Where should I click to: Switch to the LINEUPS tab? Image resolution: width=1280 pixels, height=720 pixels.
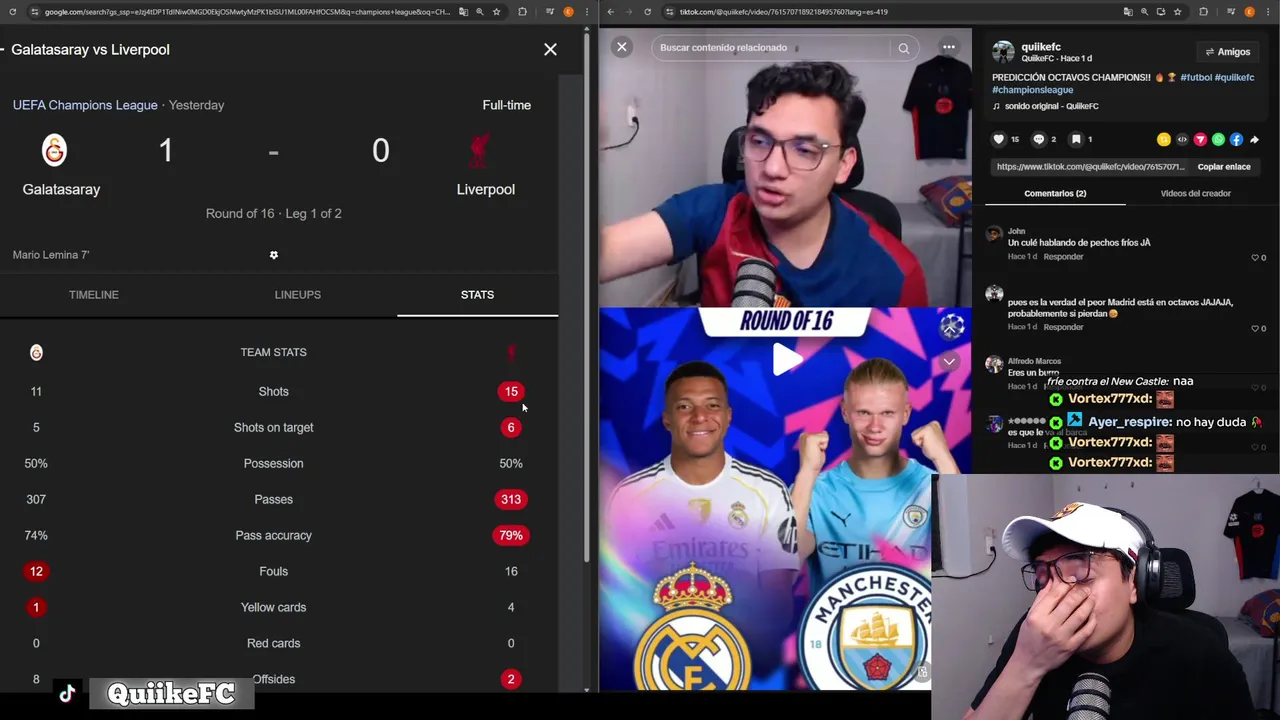click(x=298, y=295)
